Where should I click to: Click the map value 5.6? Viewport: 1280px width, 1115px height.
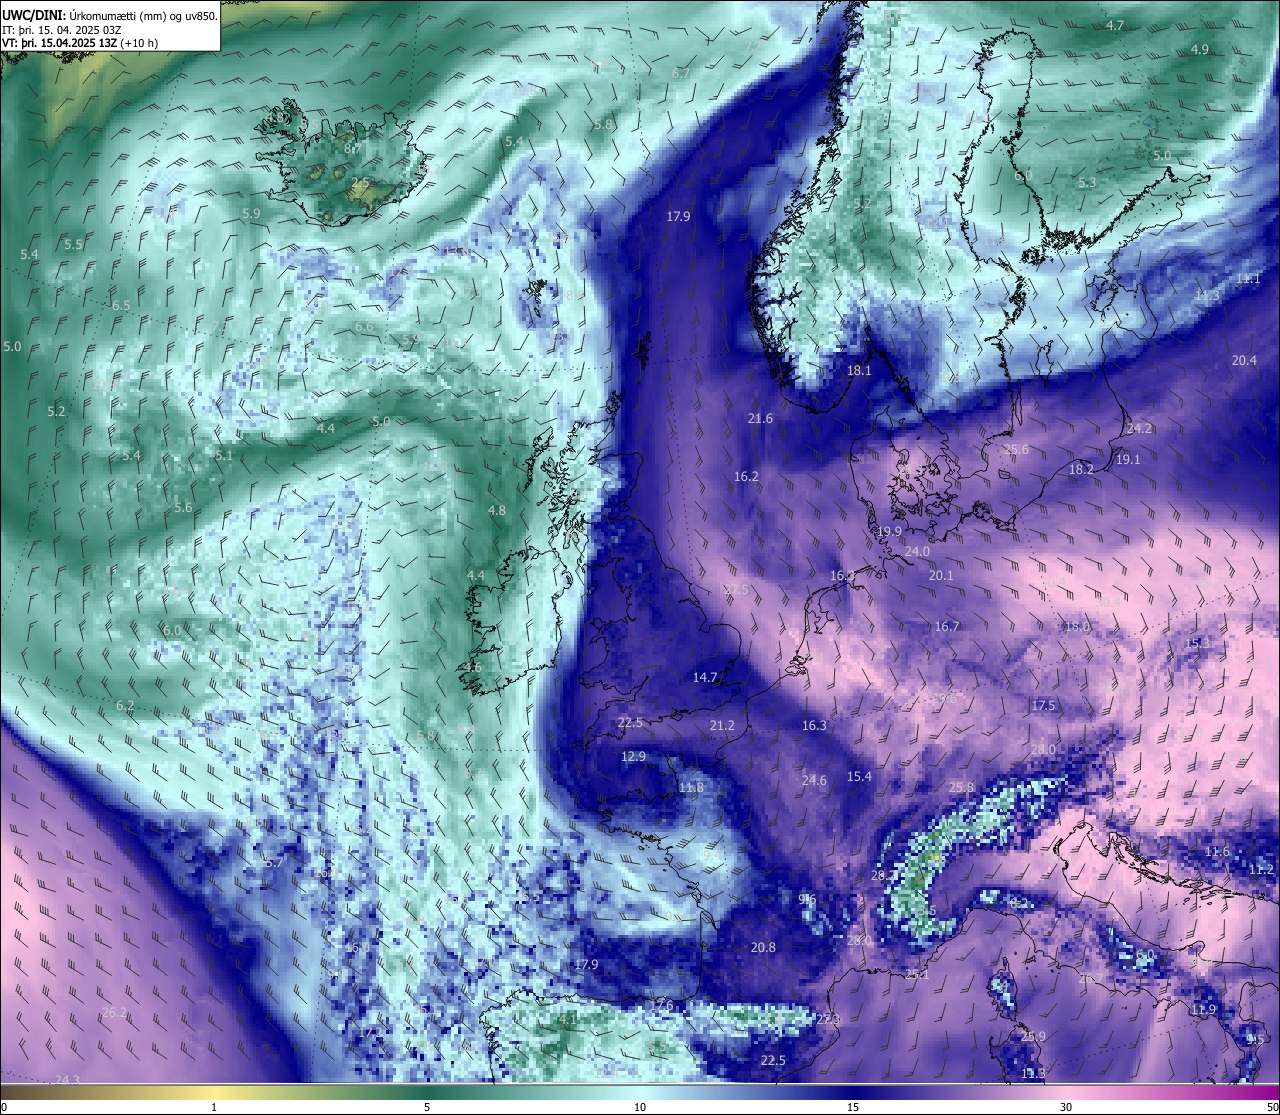[183, 507]
